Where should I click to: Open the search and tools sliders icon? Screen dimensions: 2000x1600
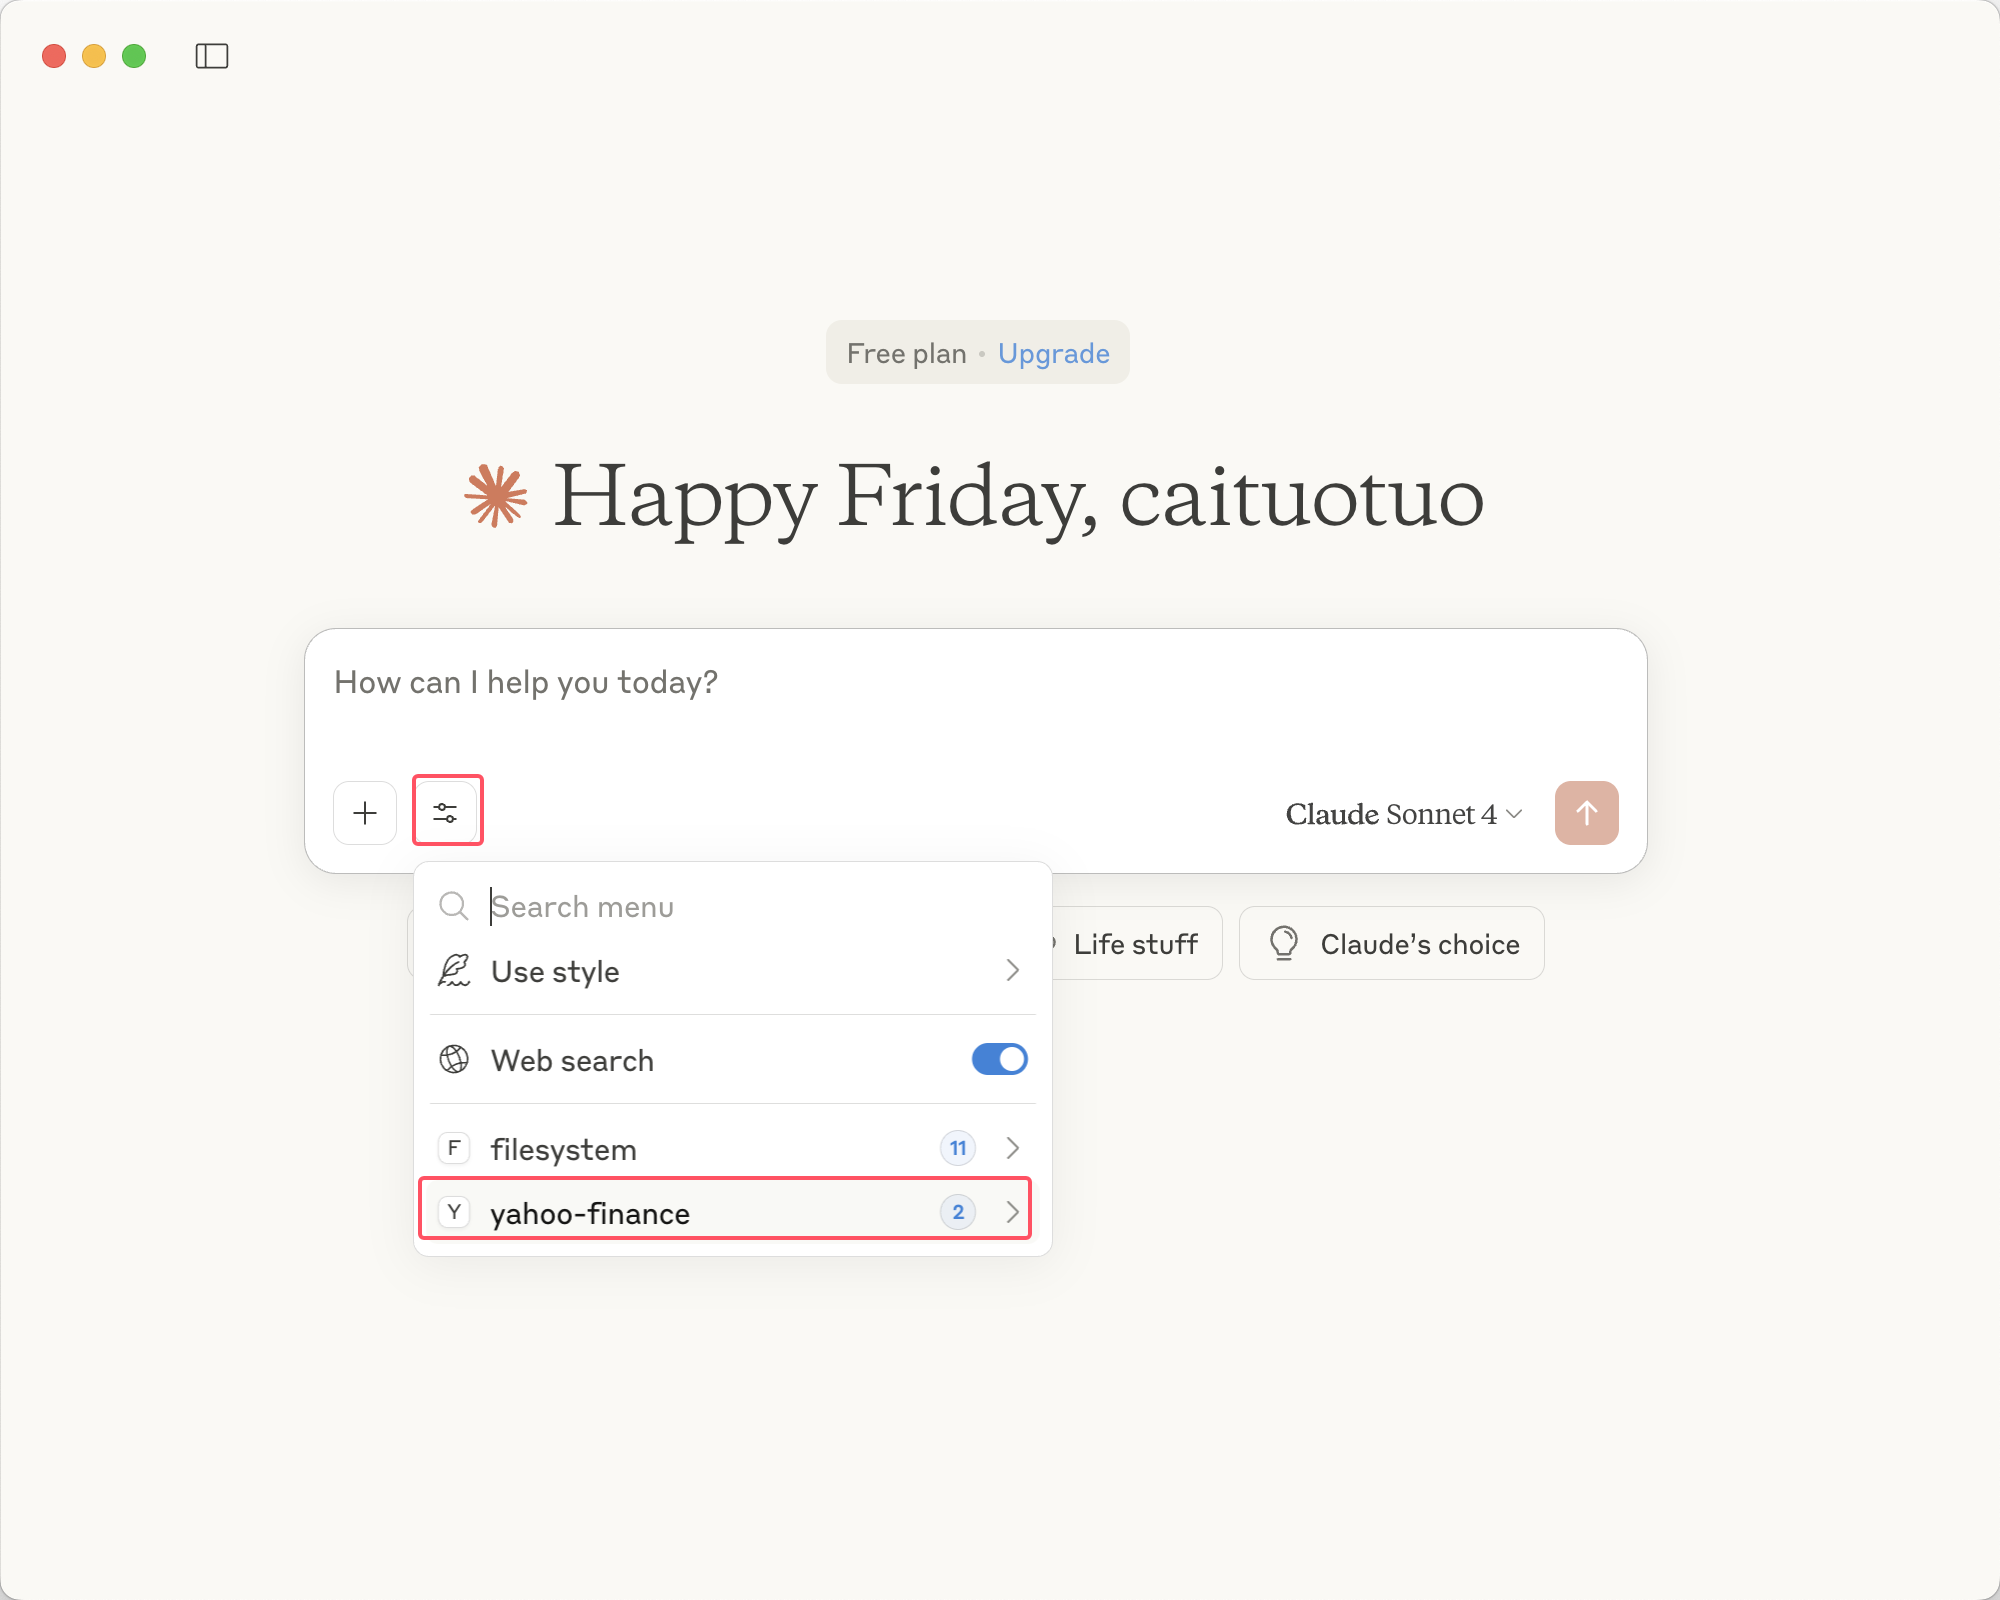click(x=446, y=813)
